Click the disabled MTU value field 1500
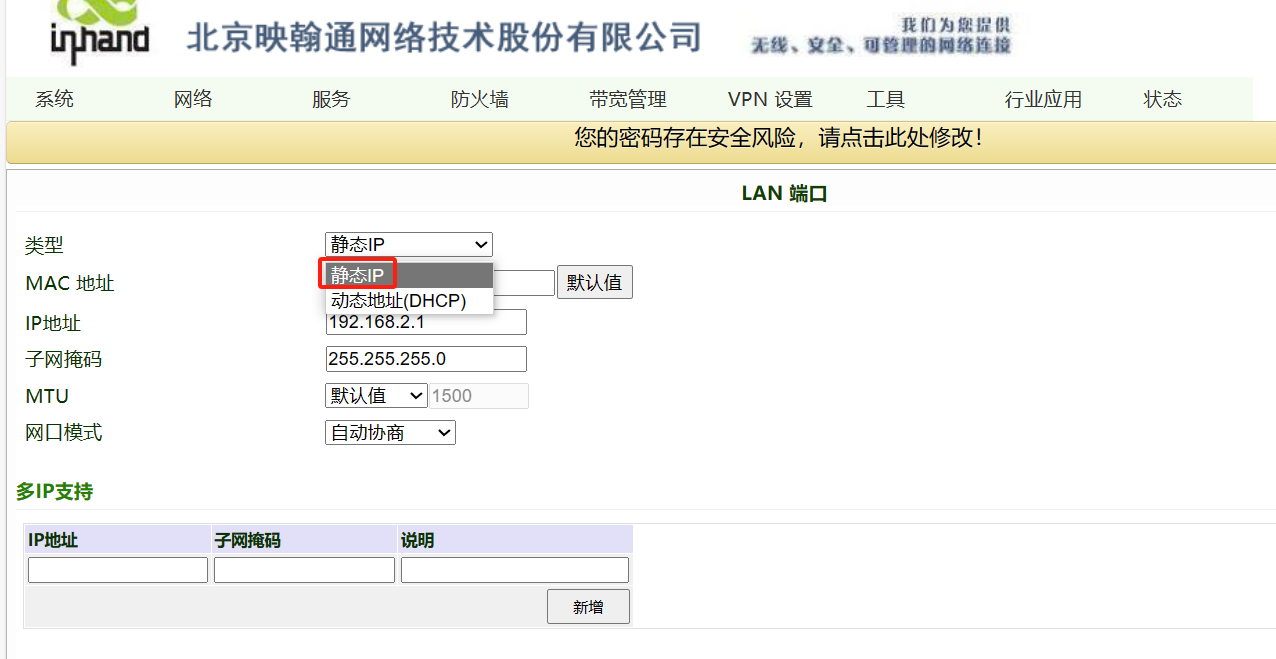The width and height of the screenshot is (1276, 659). tap(479, 396)
